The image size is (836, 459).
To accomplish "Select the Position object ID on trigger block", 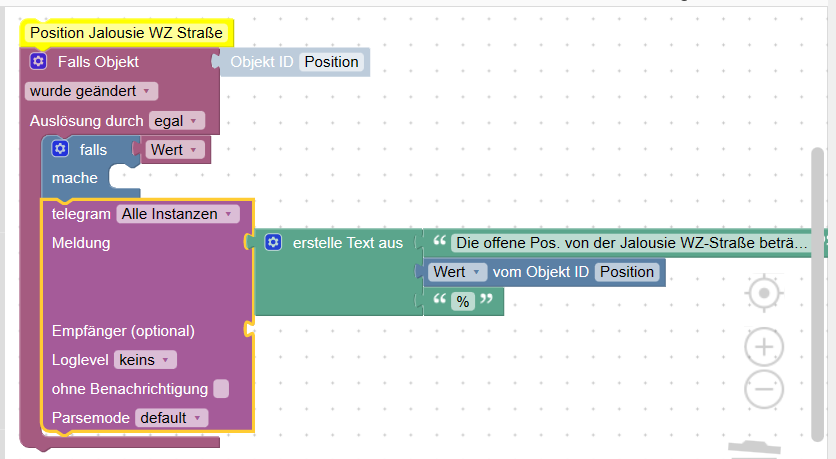I will point(331,62).
